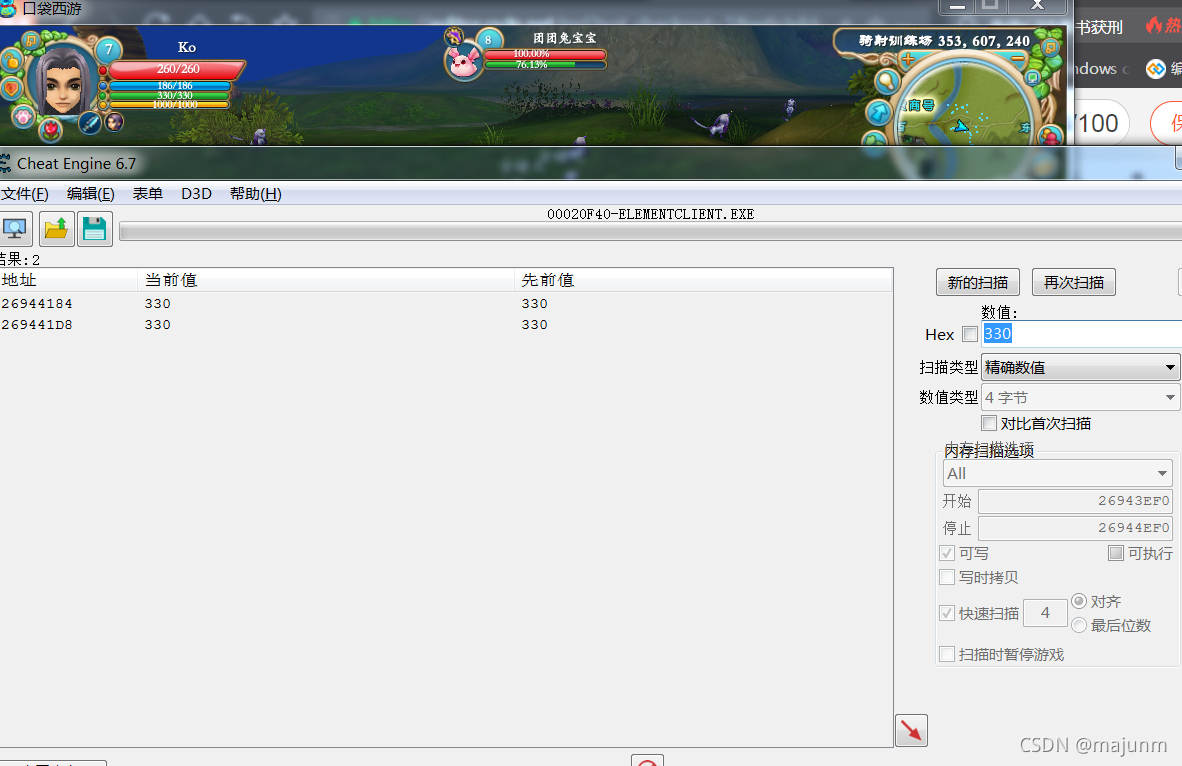This screenshot has width=1182, height=766.
Task: Click the square icon at minimap top-right
Action: 1049,47
